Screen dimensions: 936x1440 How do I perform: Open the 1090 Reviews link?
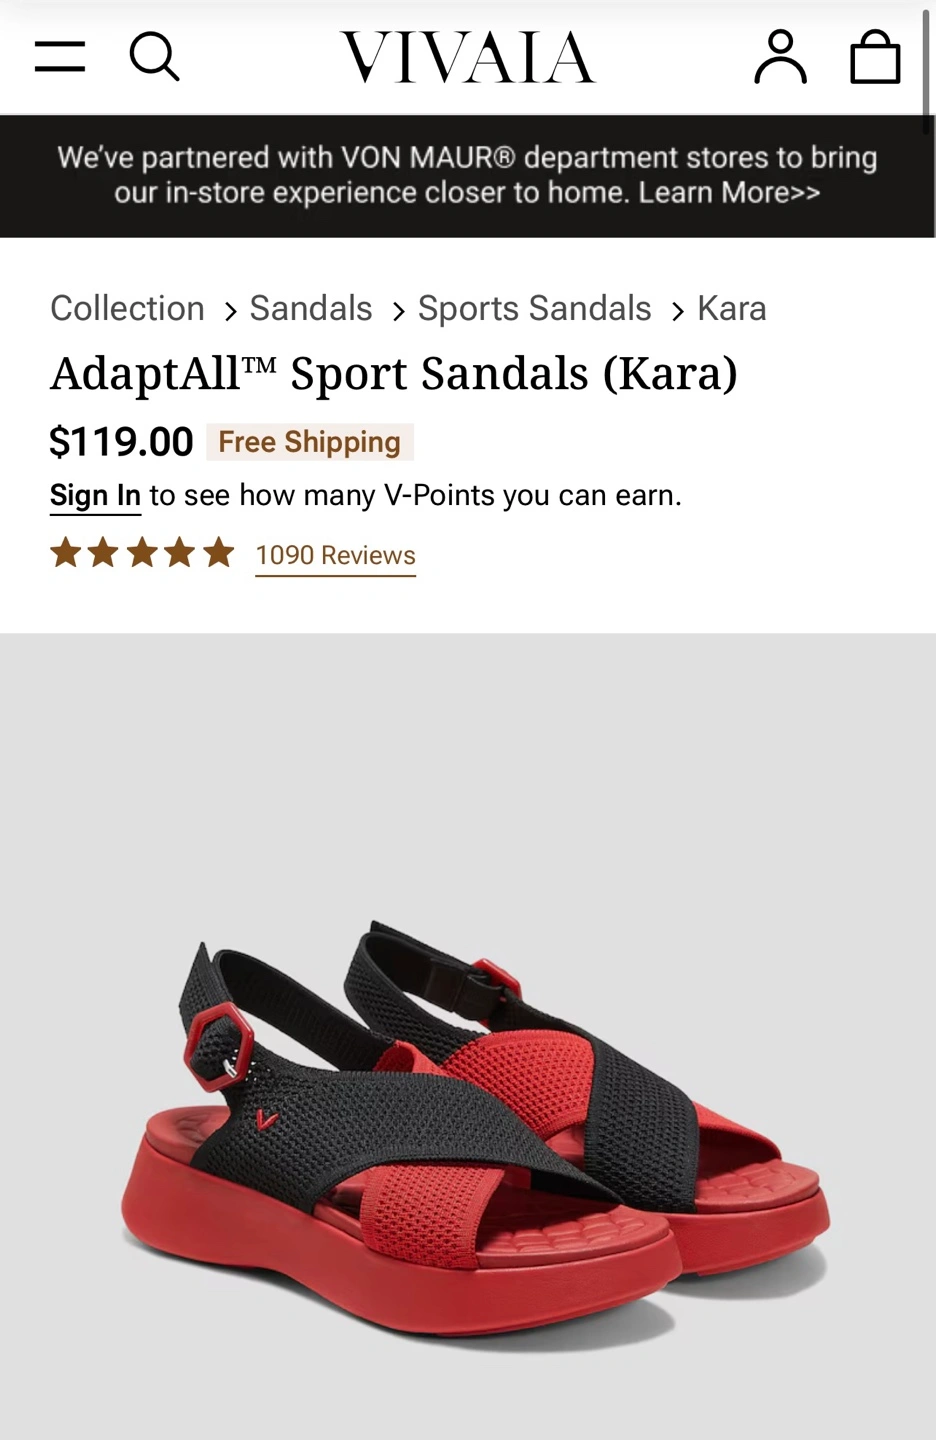(x=335, y=555)
